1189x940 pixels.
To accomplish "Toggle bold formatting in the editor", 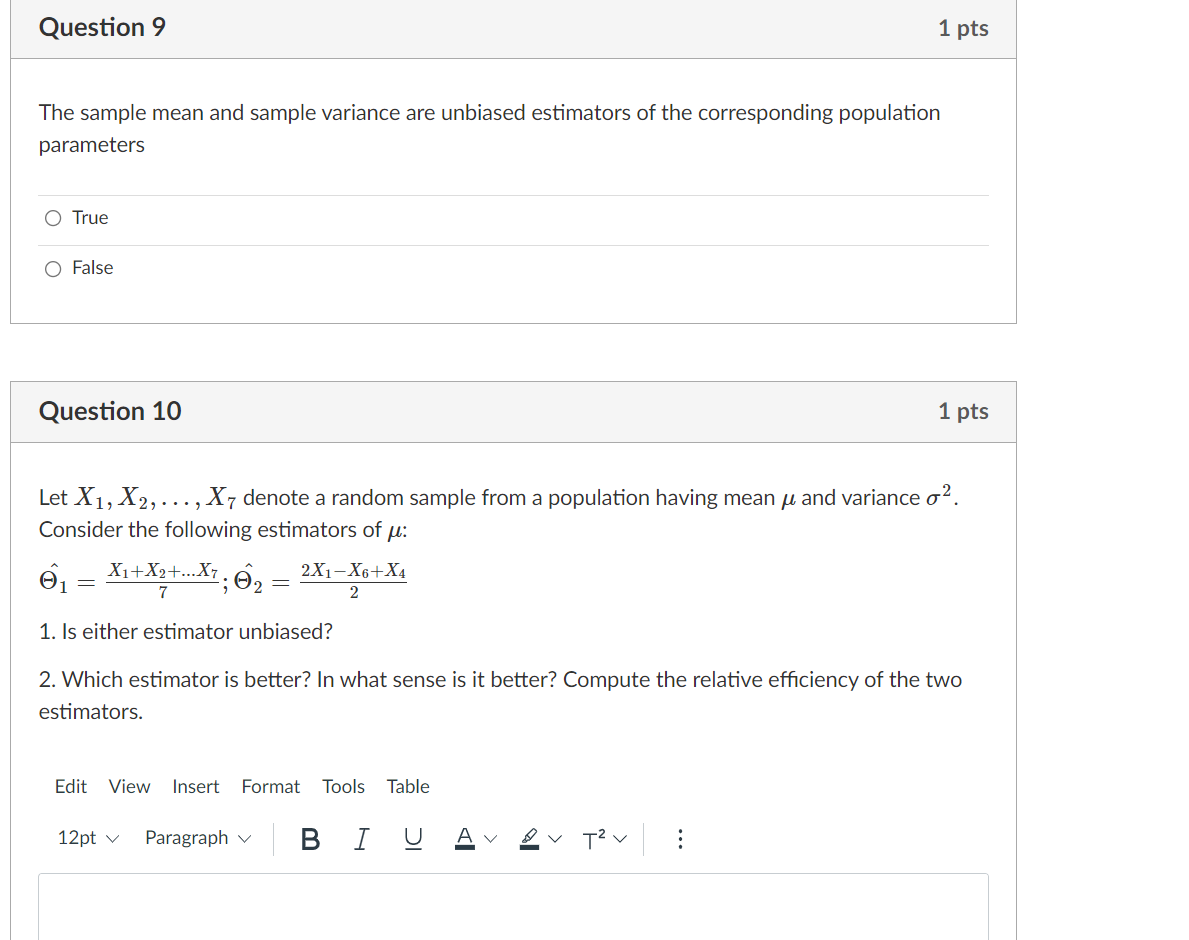I will pos(310,839).
